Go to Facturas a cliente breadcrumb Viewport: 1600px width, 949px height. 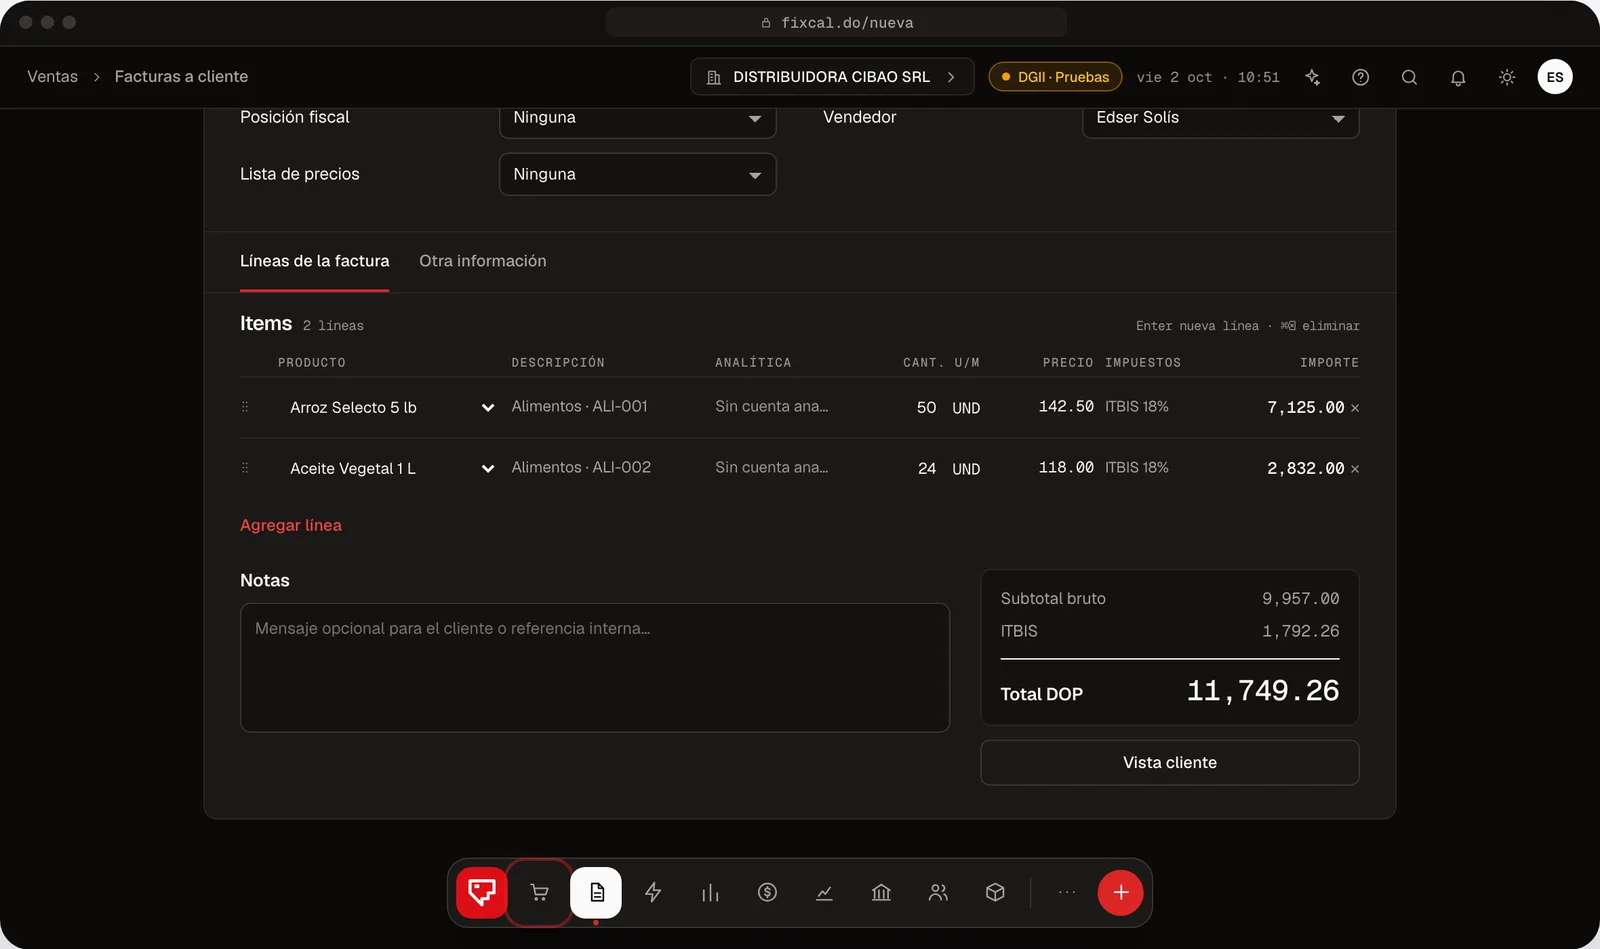pos(181,77)
